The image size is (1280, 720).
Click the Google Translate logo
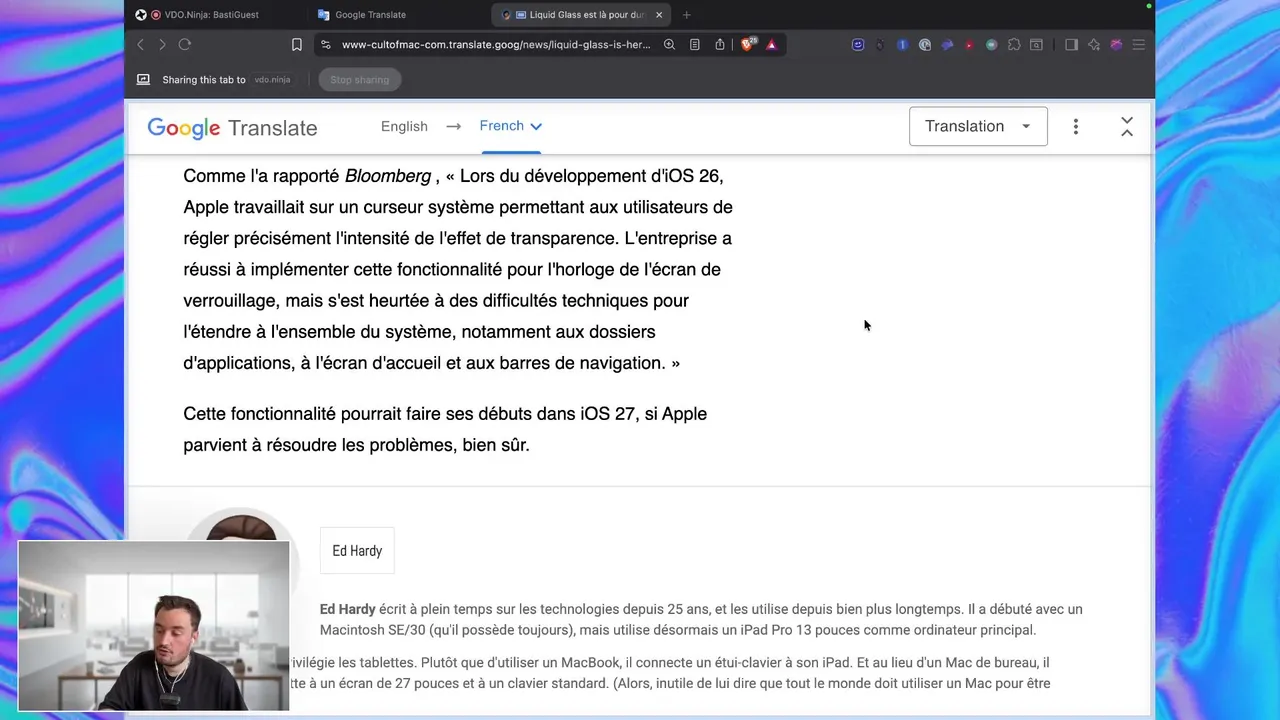pos(232,128)
